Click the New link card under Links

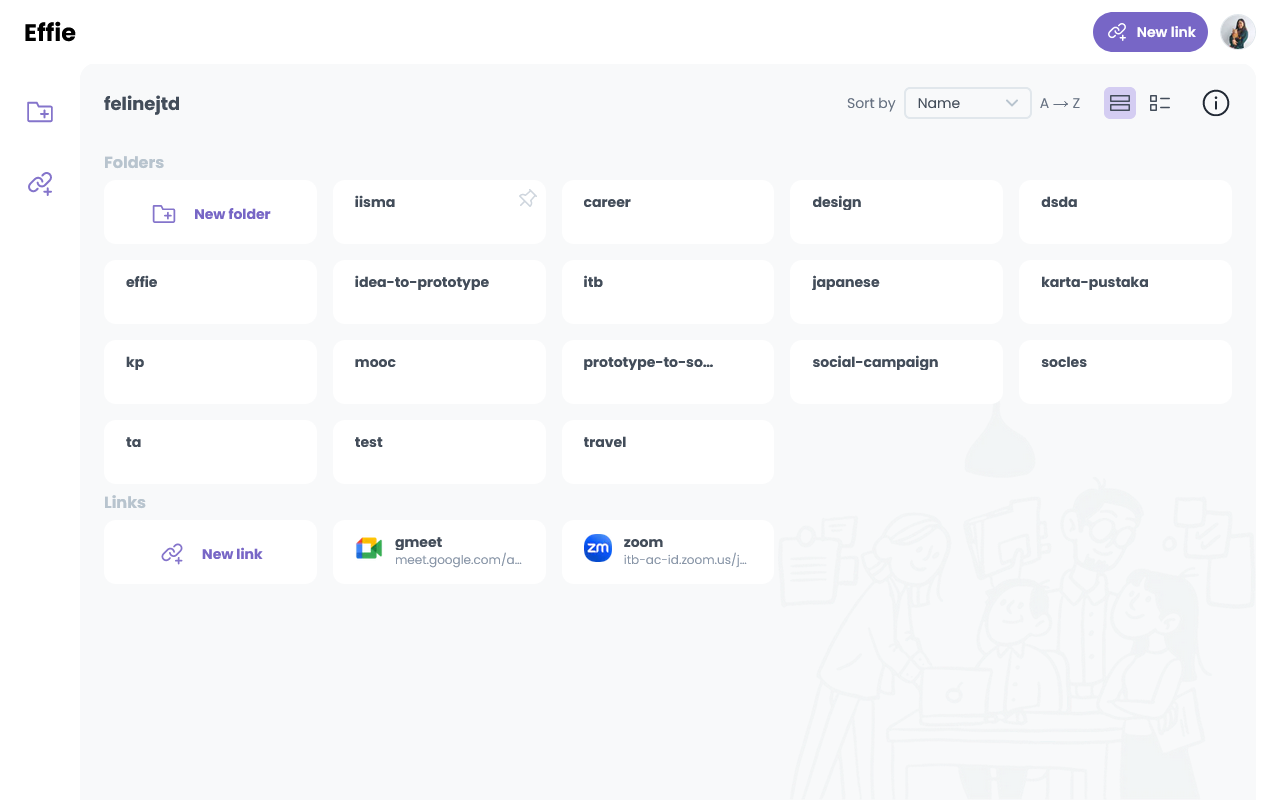pyautogui.click(x=210, y=552)
